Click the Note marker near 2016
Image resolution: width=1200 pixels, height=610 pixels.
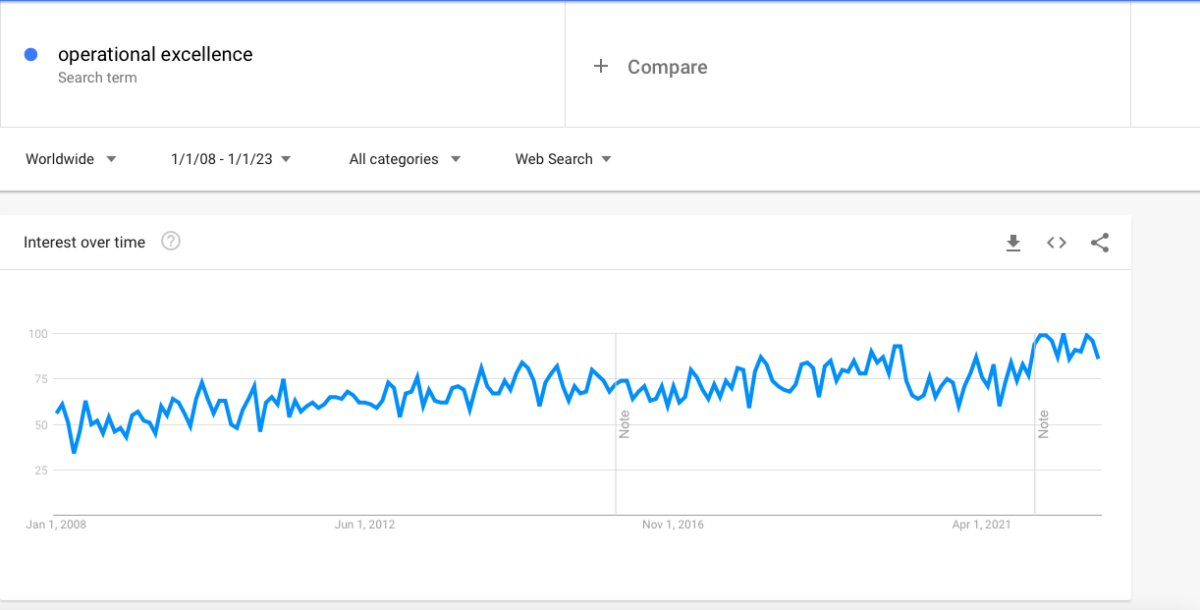tap(624, 423)
